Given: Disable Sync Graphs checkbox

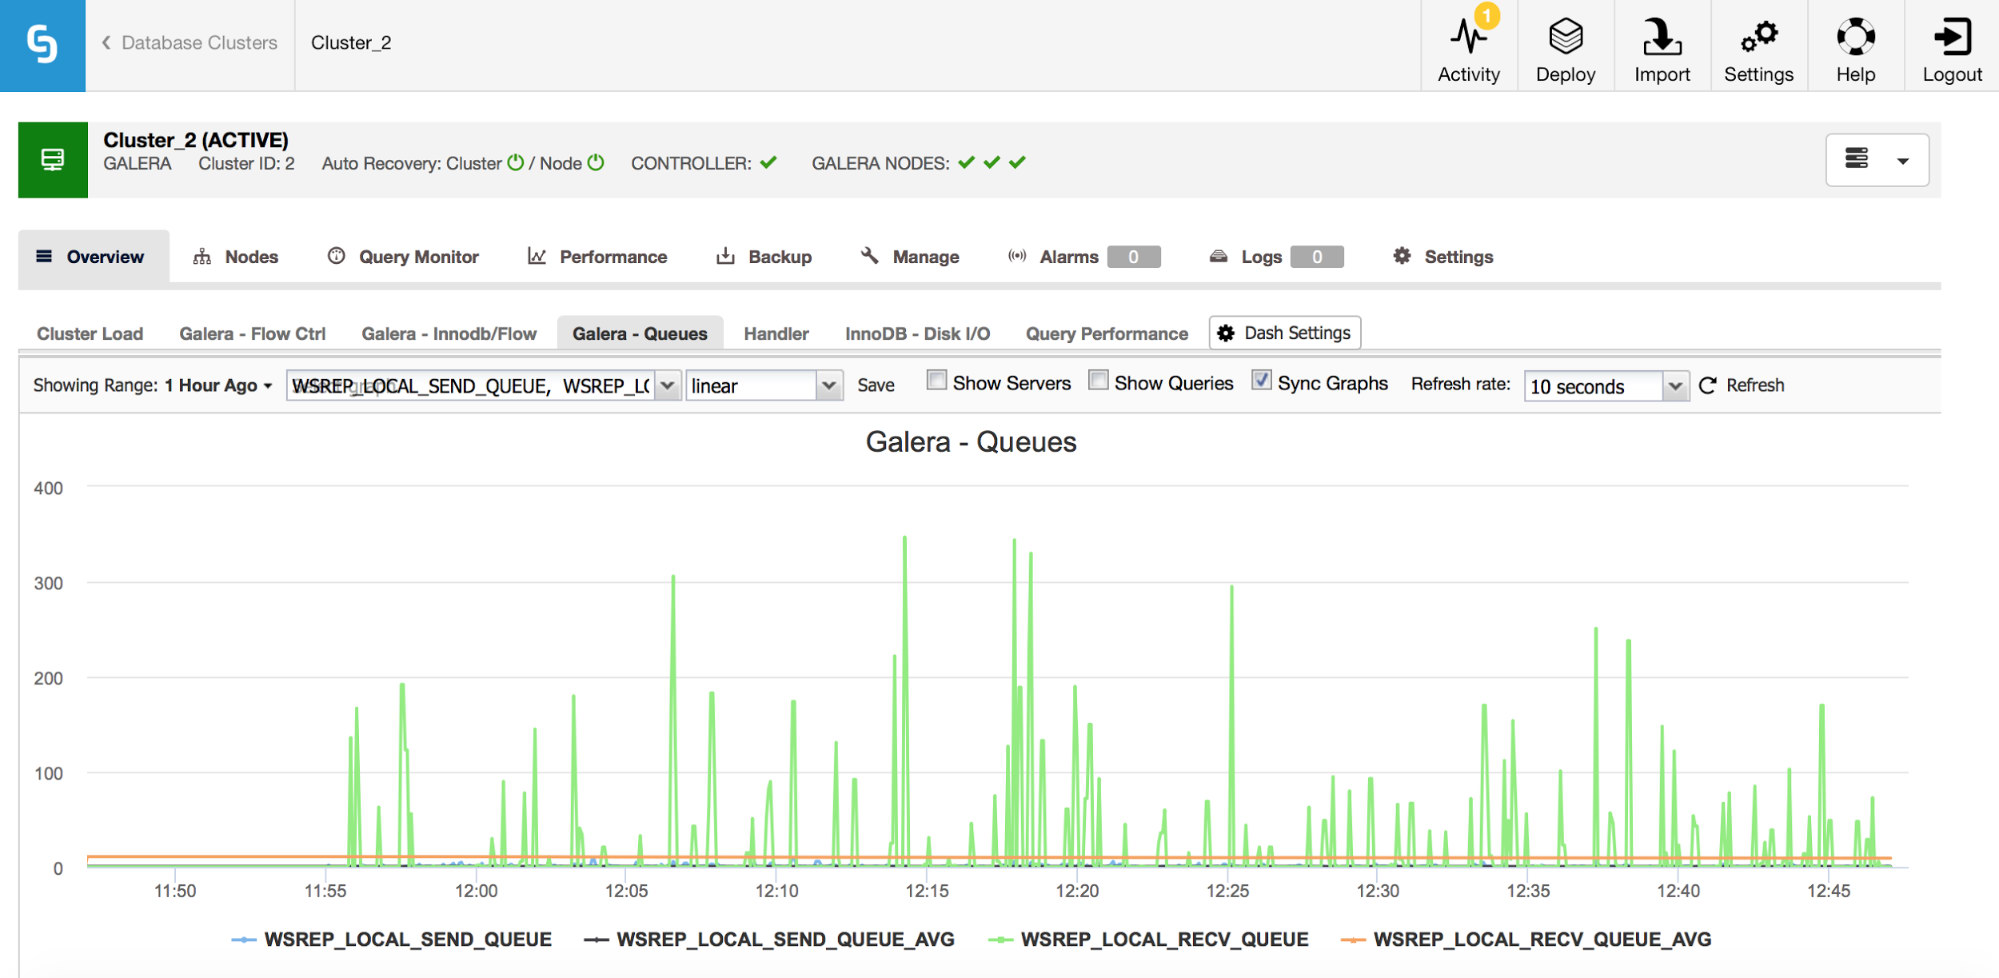Looking at the screenshot, I should tap(1262, 380).
